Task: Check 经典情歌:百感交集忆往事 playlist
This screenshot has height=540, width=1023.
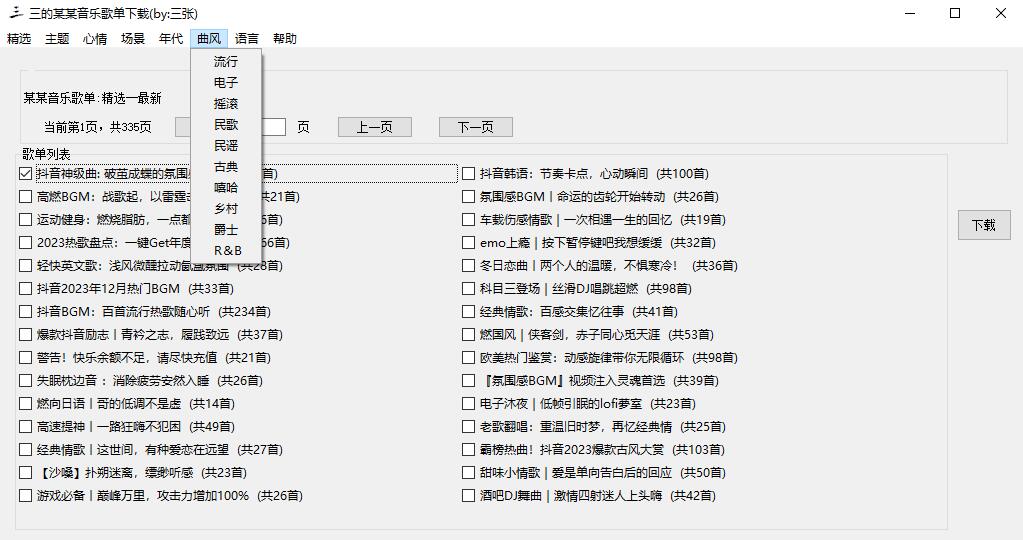Action: 468,312
